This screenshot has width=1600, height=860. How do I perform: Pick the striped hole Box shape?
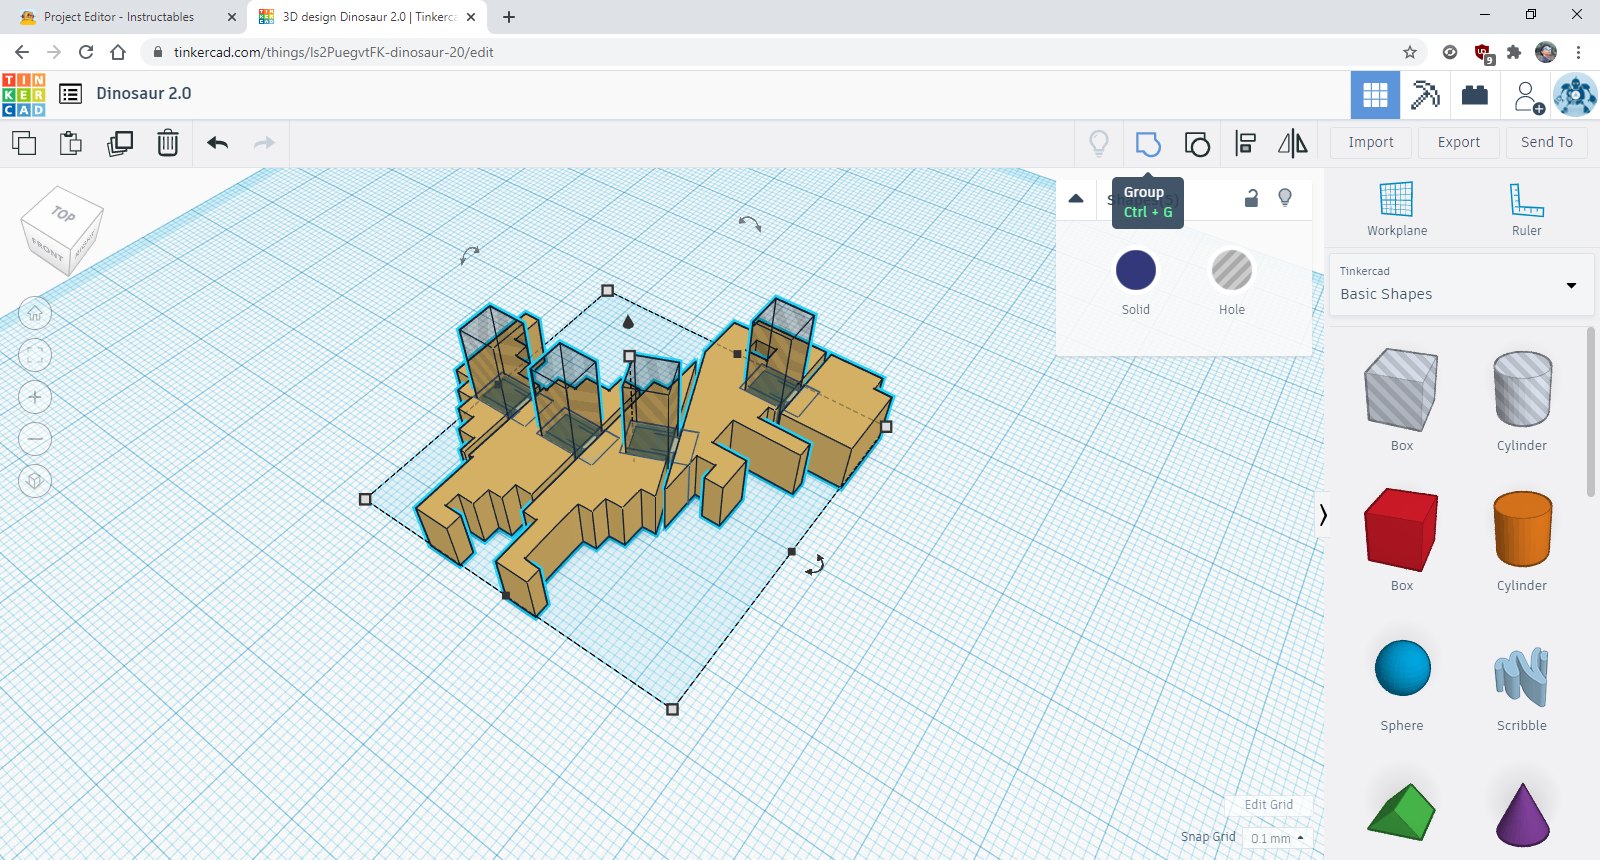(1401, 390)
